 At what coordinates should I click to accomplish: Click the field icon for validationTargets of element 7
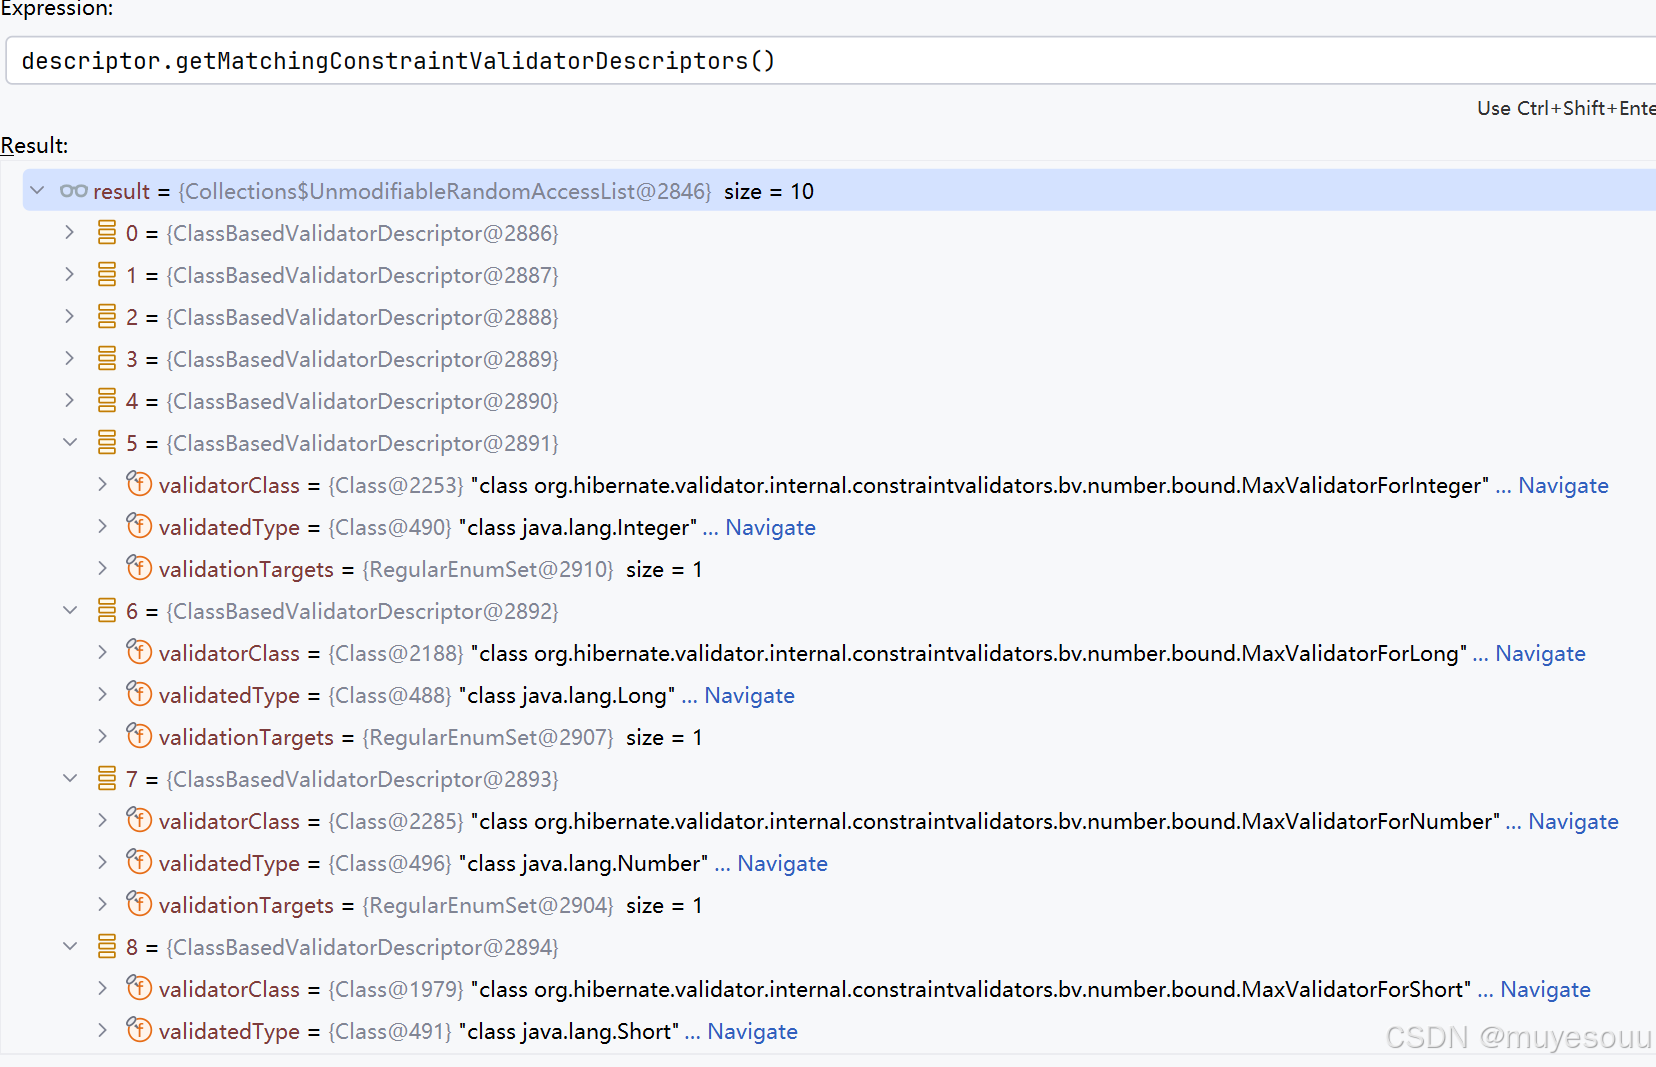(x=139, y=904)
